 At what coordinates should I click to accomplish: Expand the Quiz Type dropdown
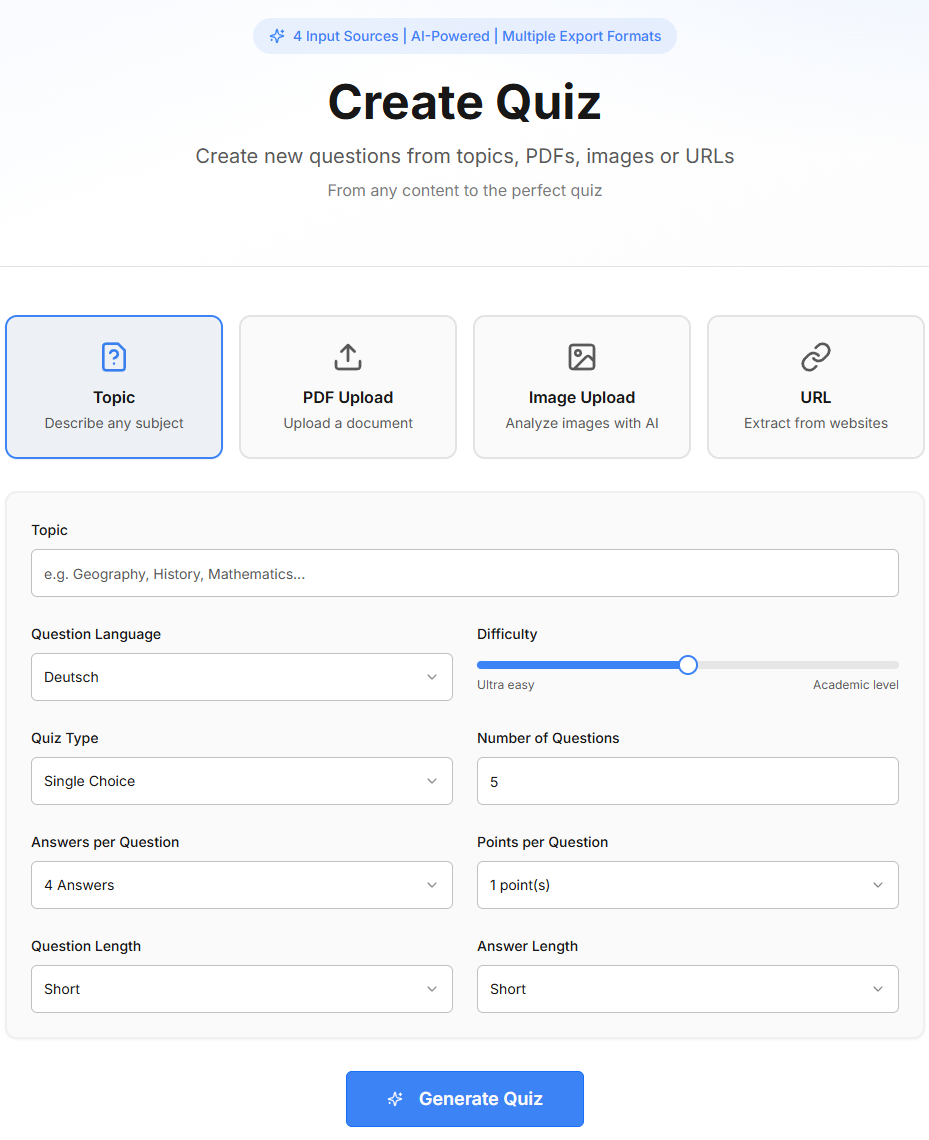tap(241, 781)
